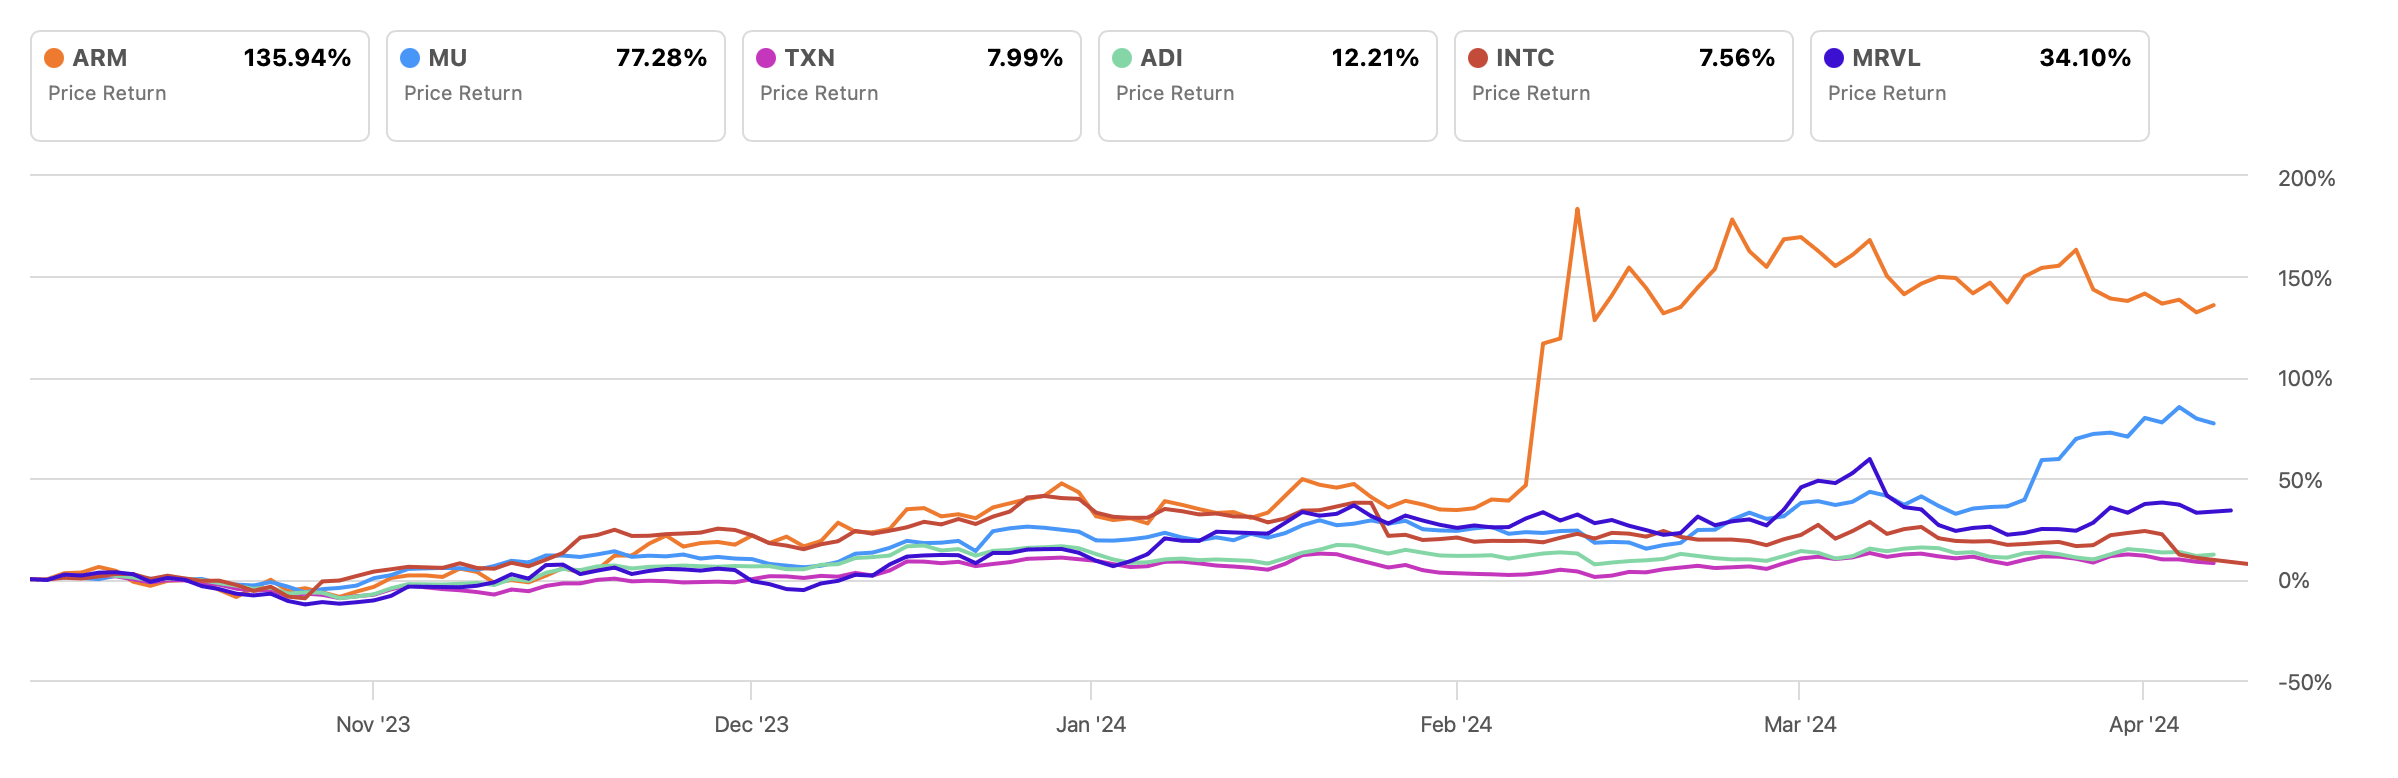Click the red INTC legend dot

(x=1478, y=58)
